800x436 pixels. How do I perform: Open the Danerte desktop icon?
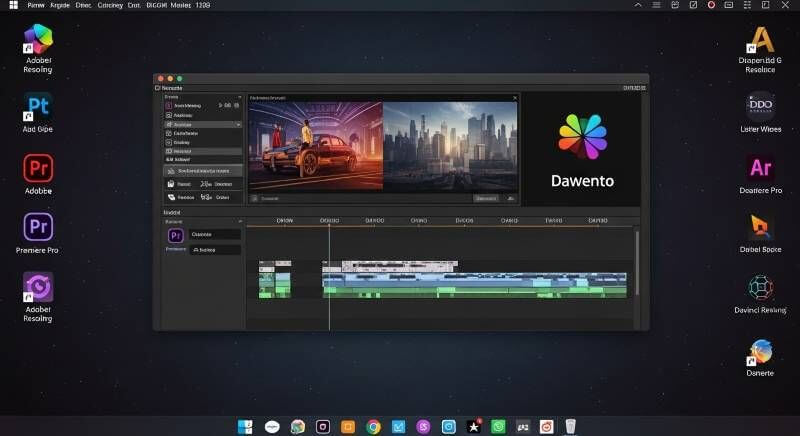tap(760, 352)
